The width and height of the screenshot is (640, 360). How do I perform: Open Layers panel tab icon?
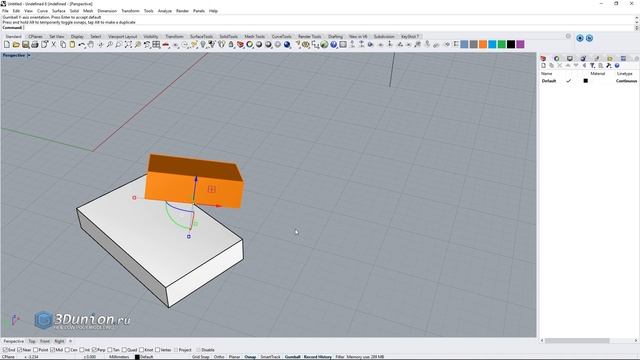tap(543, 58)
